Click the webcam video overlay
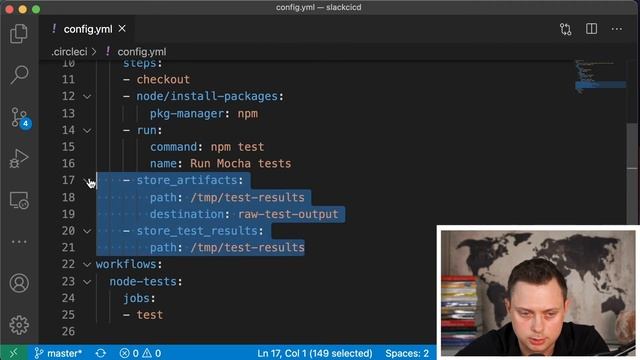 (538, 292)
